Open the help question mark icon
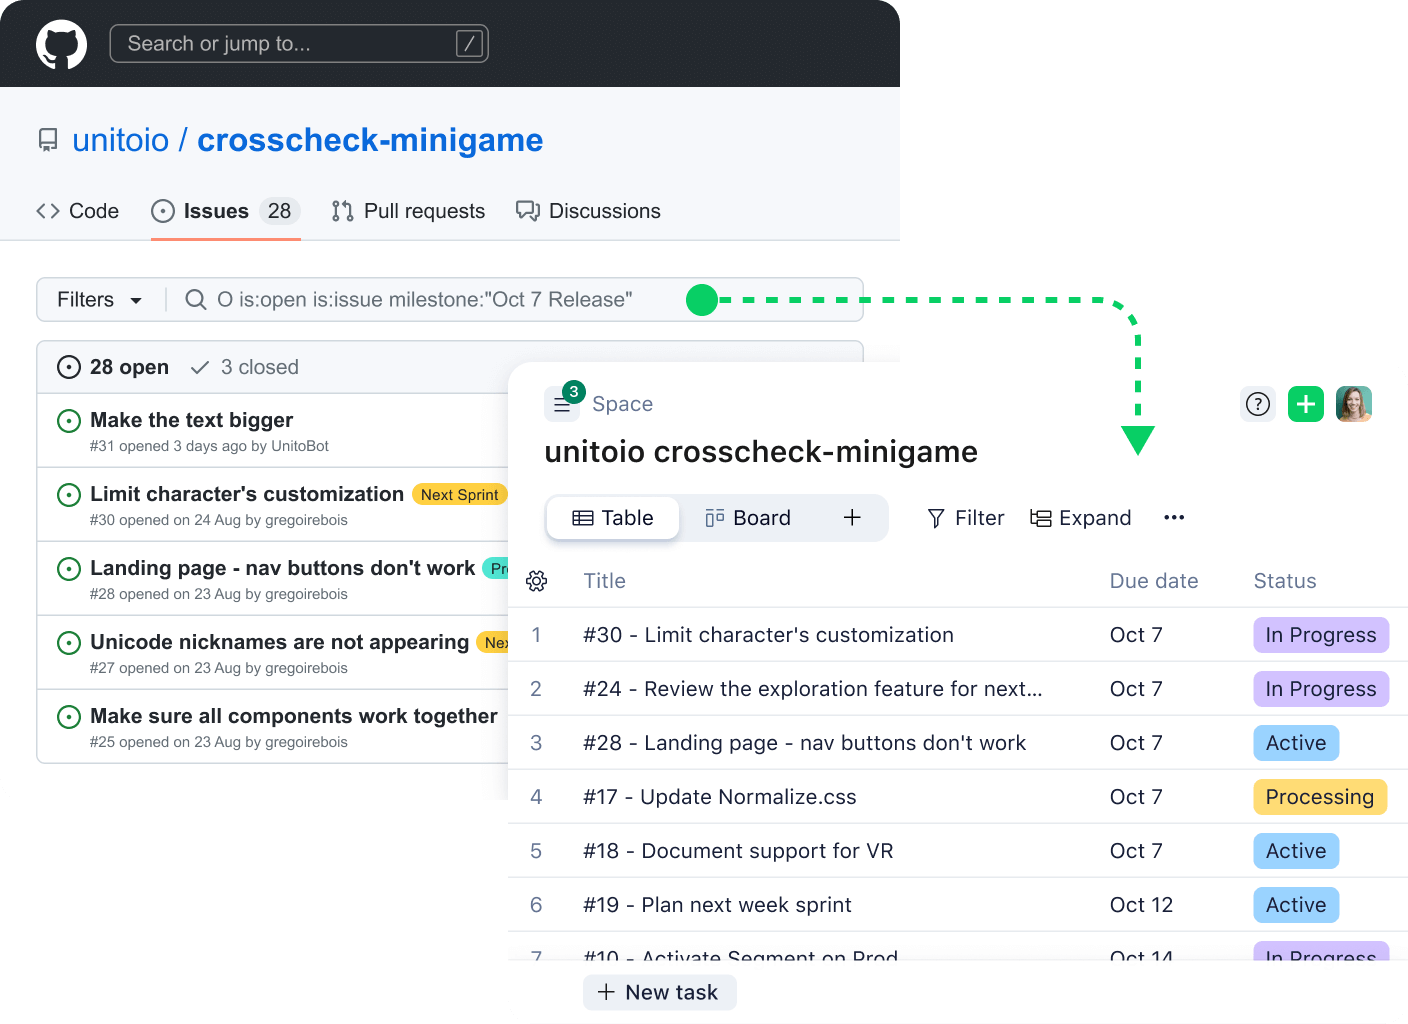 click(1258, 404)
